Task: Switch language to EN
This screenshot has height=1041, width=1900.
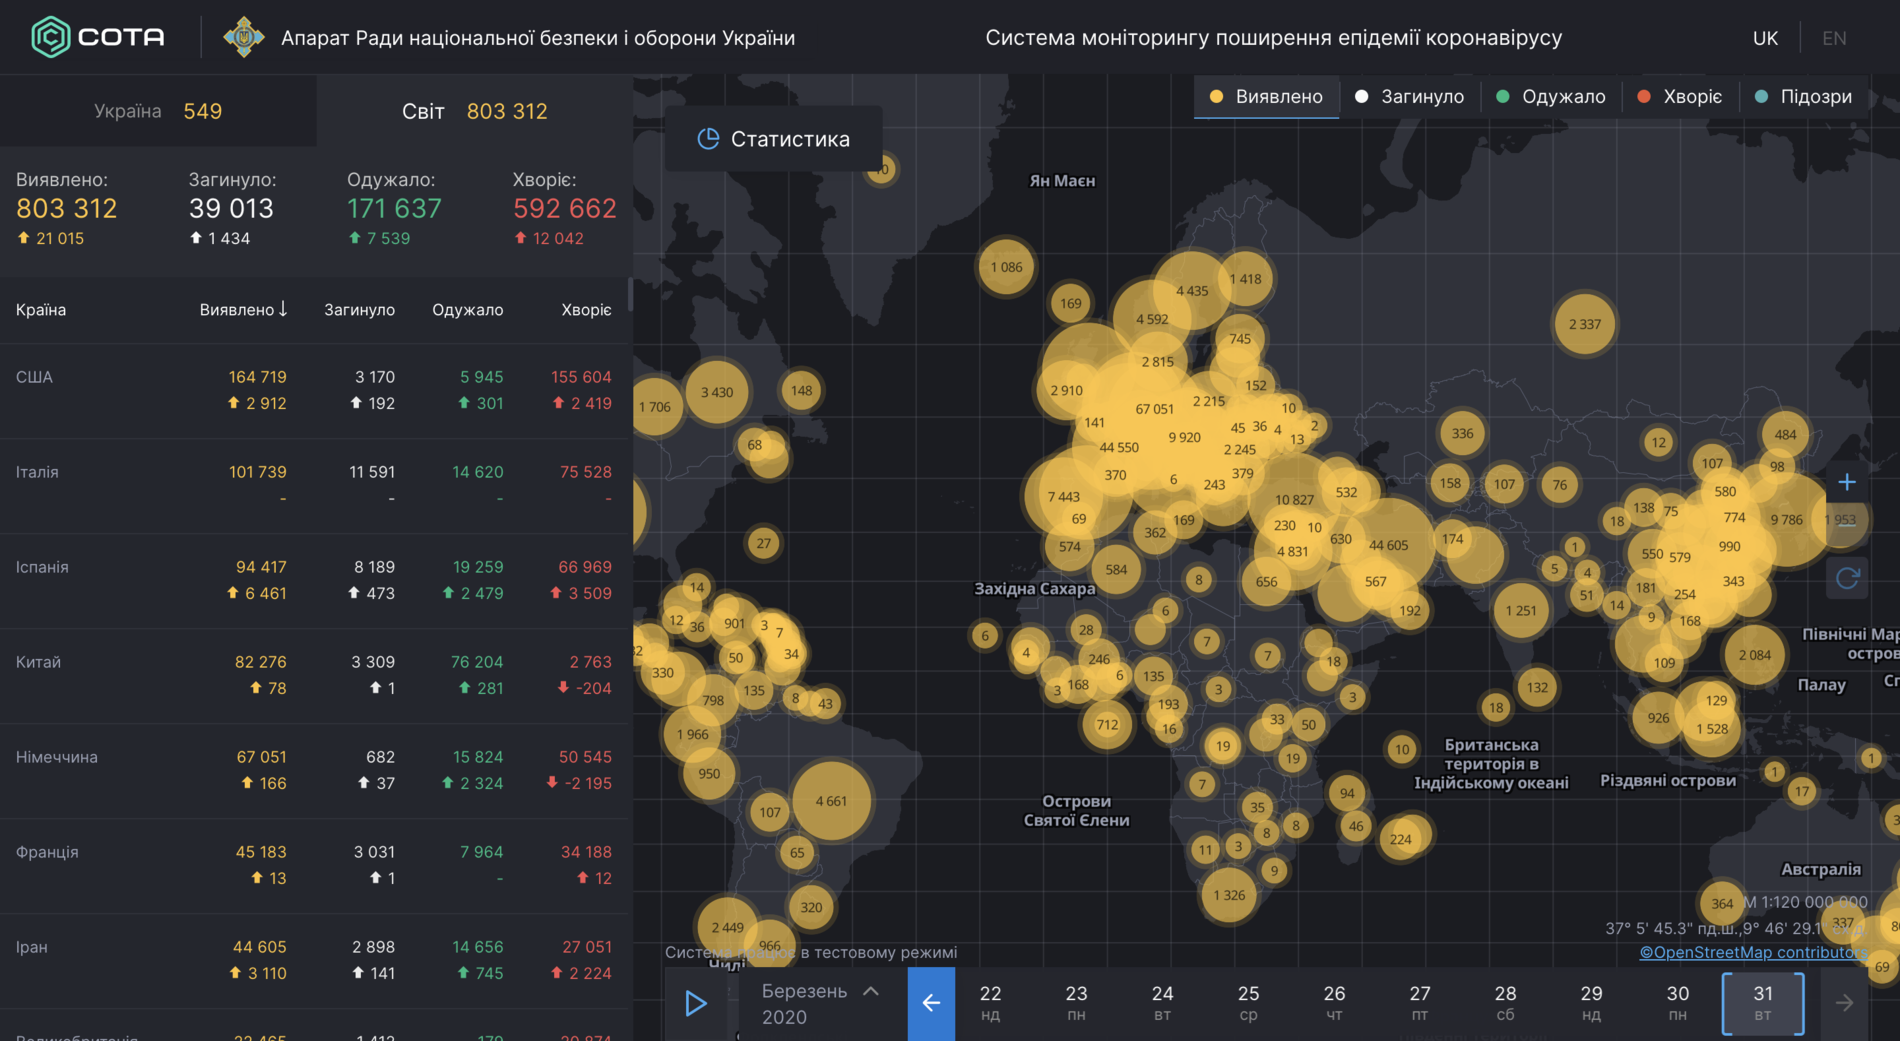Action: [1834, 38]
